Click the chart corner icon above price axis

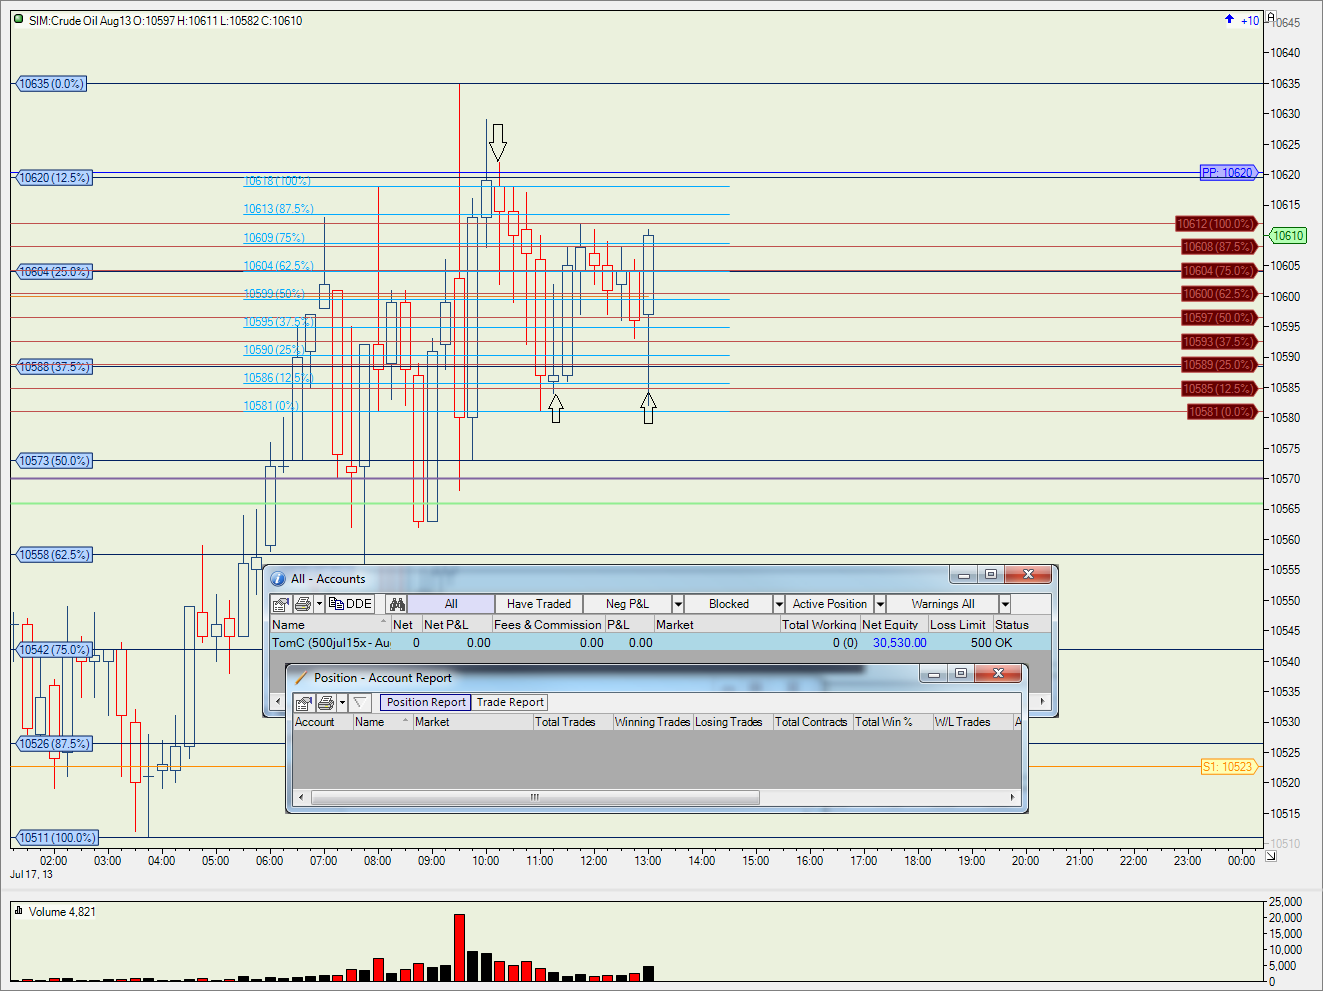[1271, 16]
